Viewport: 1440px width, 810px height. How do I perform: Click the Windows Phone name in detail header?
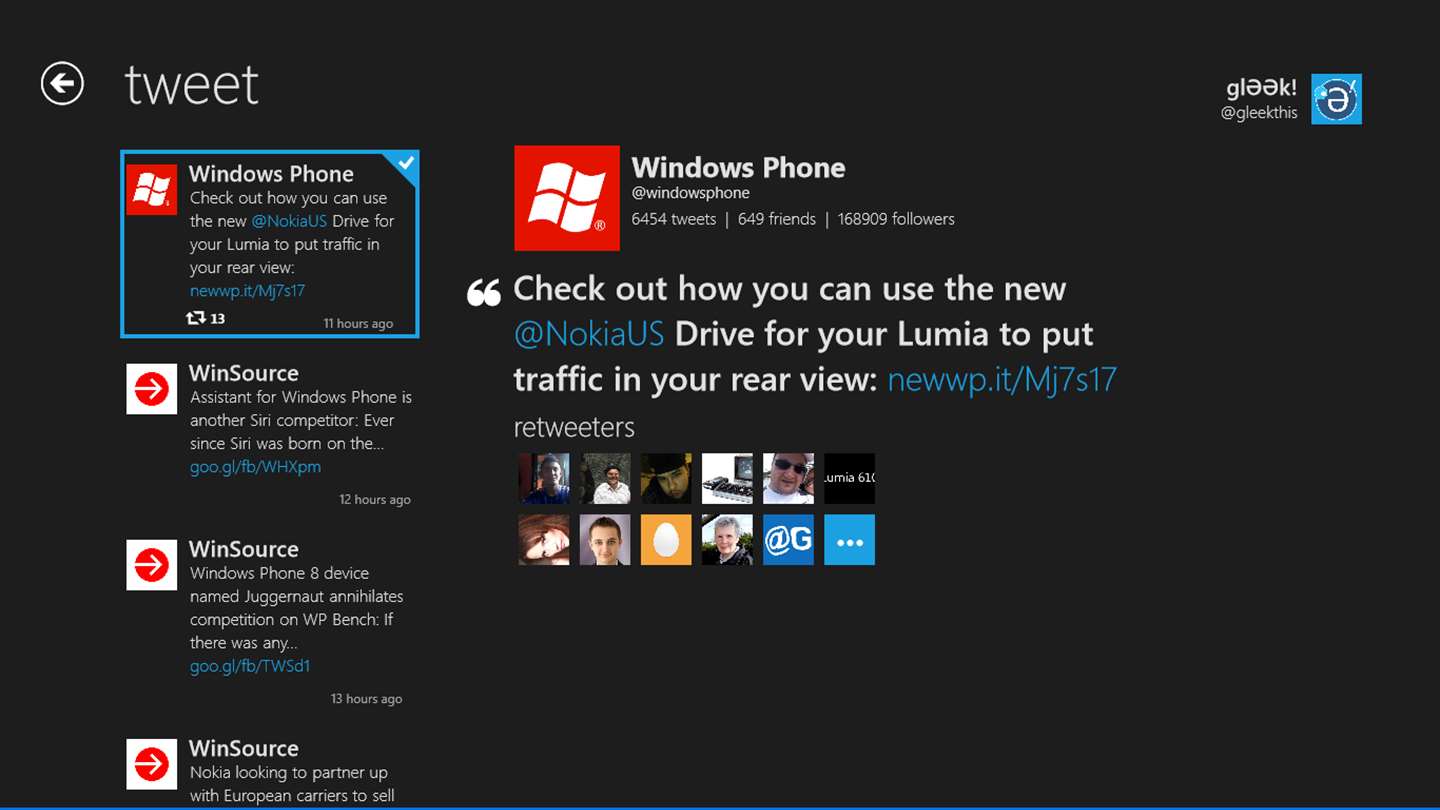coord(738,168)
